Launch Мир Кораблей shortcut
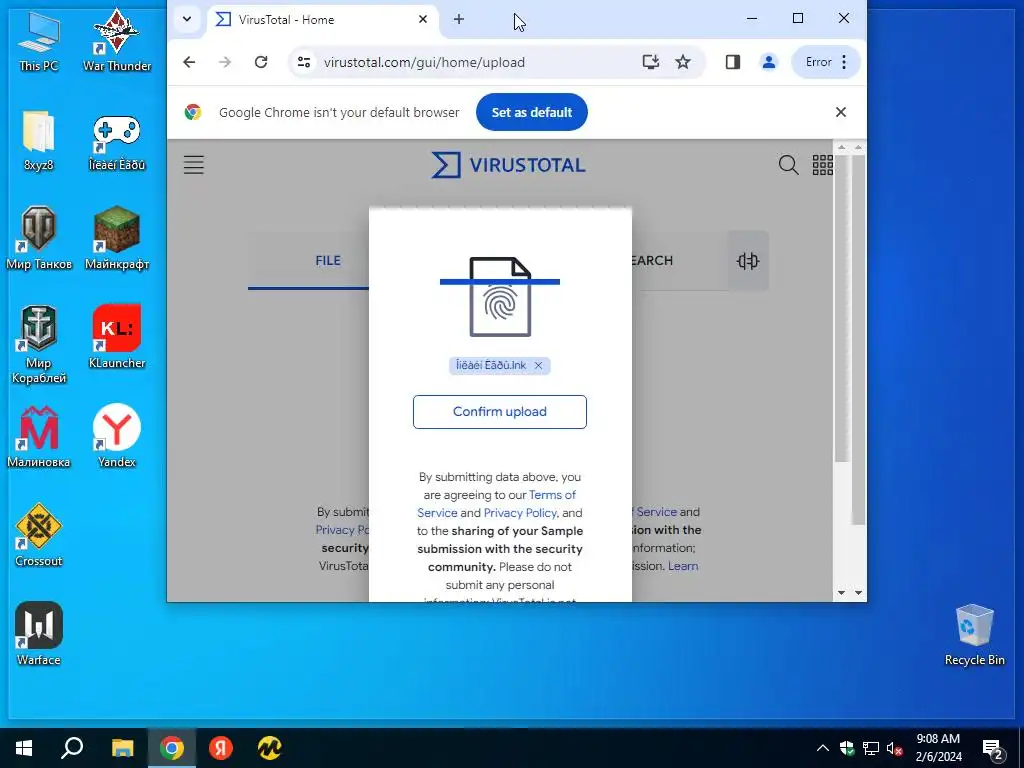 (x=39, y=344)
